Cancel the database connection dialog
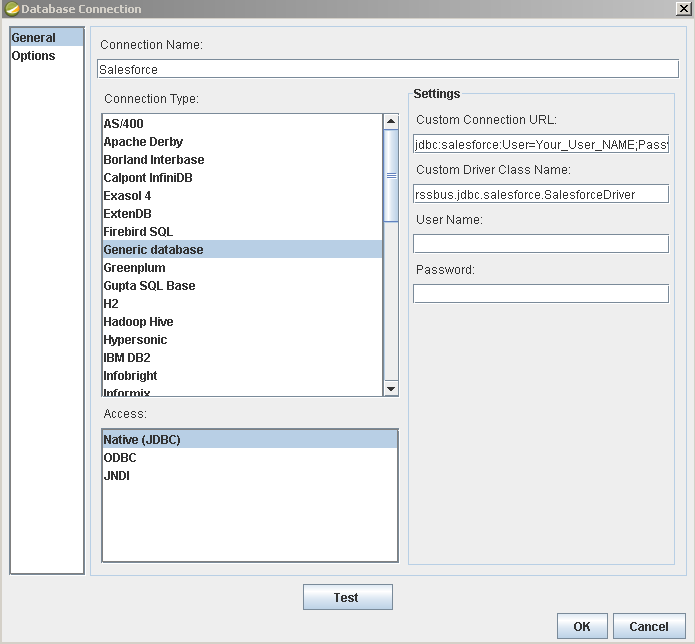 (648, 626)
